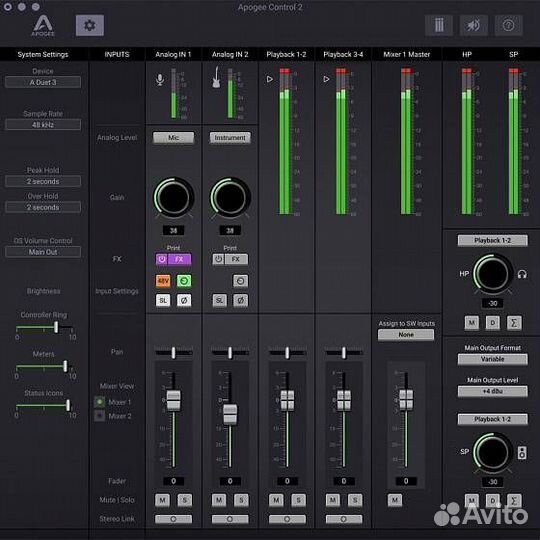Click Dim button under HP knob
The height and width of the screenshot is (540, 540).
point(492,323)
